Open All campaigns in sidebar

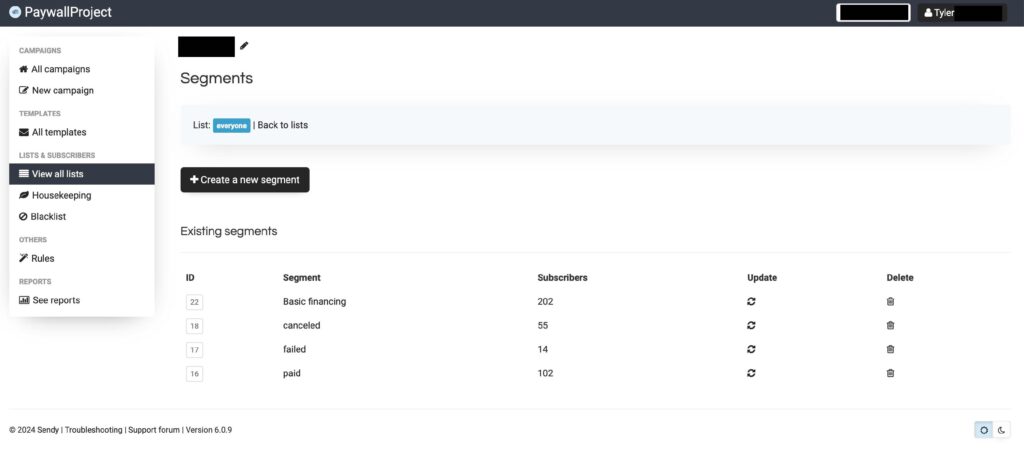point(60,69)
